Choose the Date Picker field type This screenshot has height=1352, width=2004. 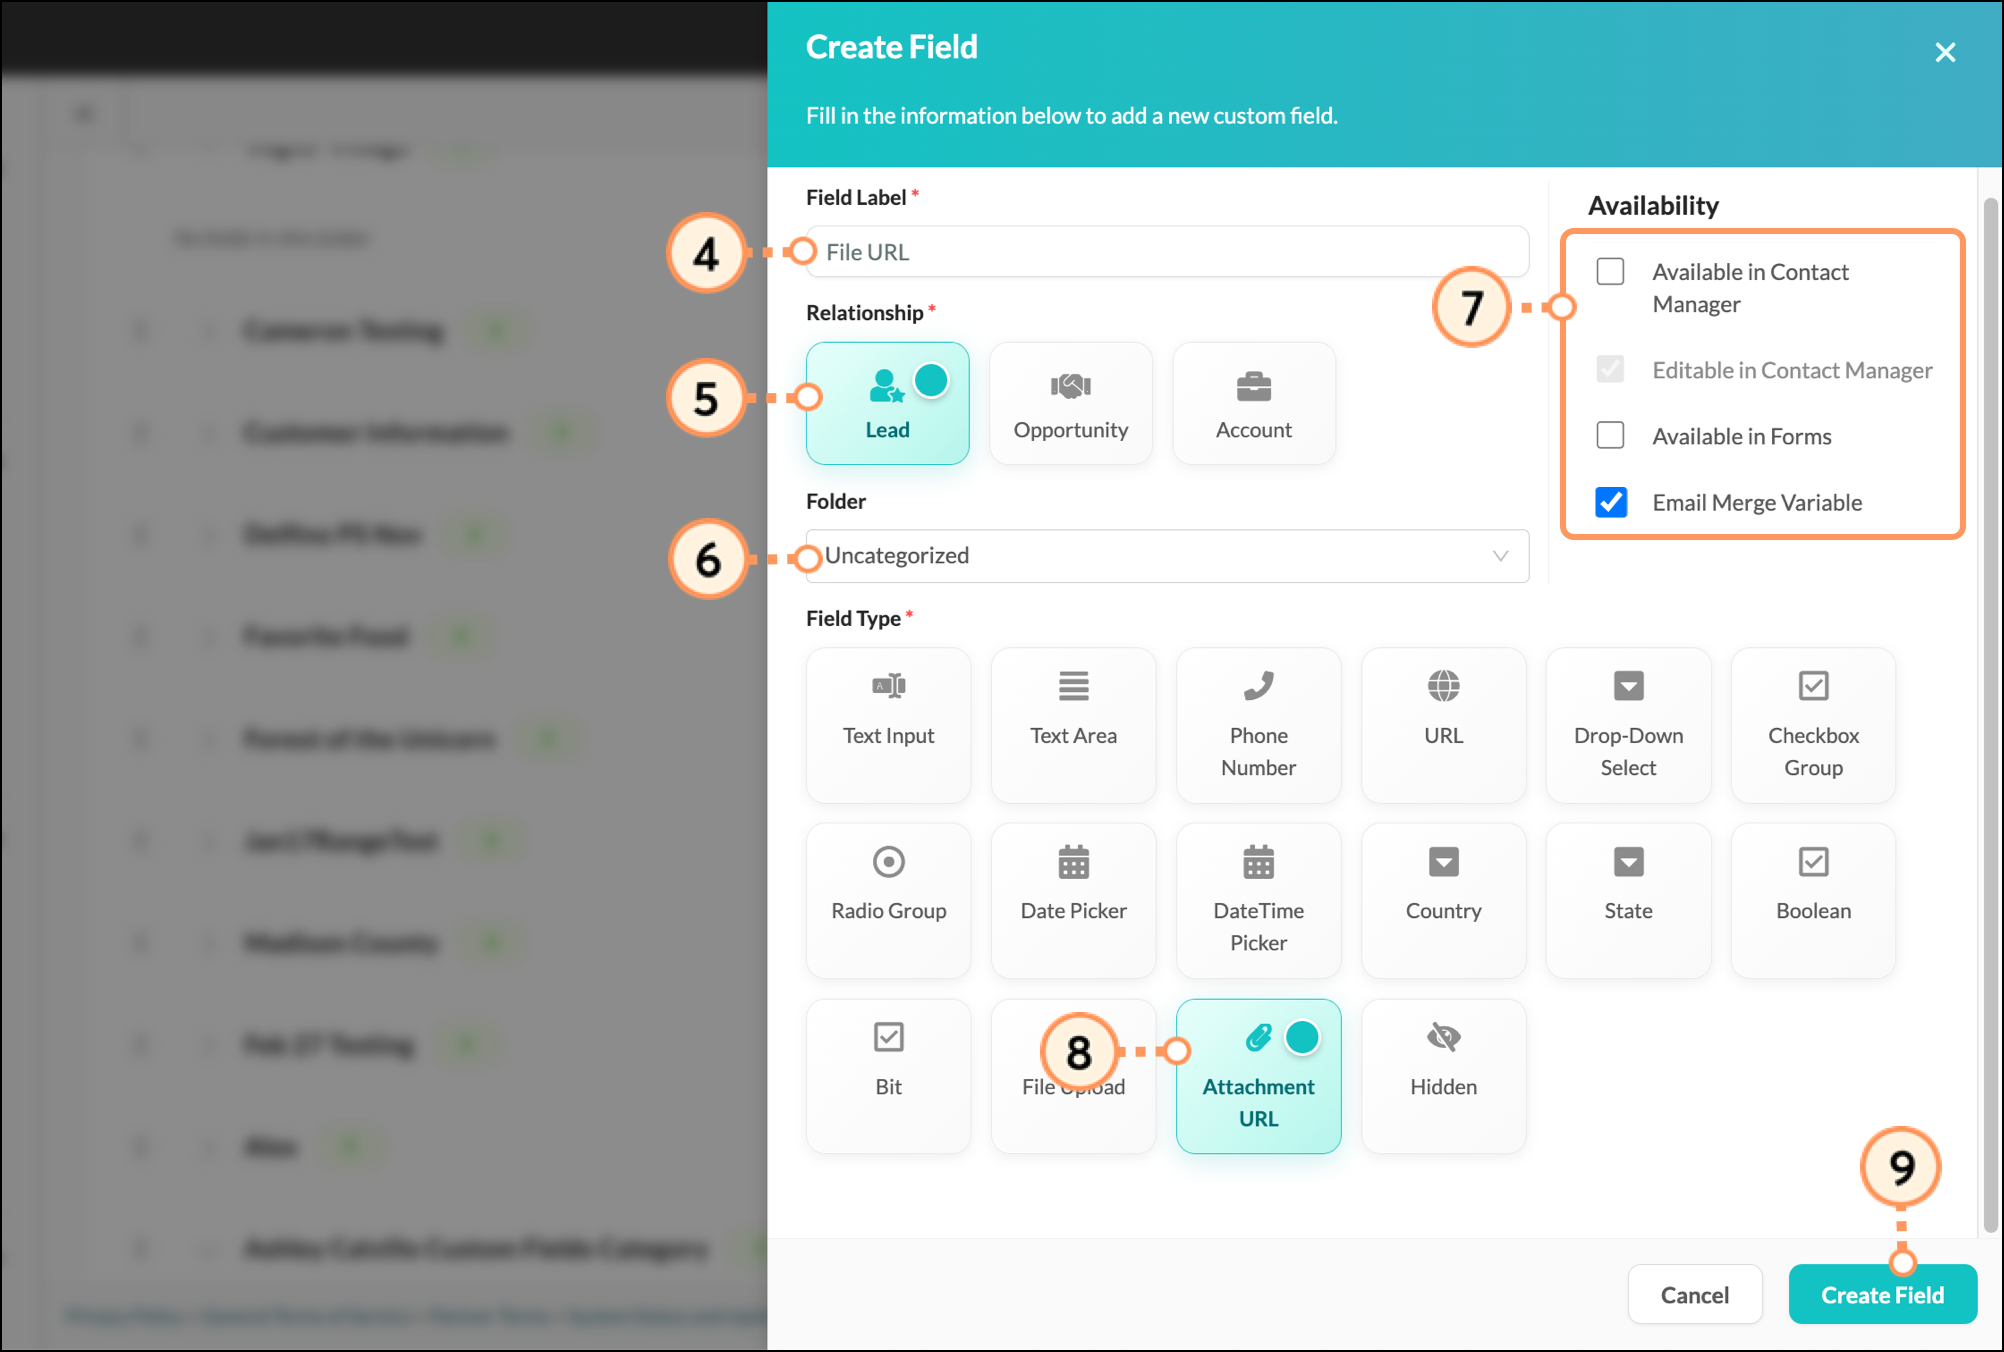(1073, 900)
